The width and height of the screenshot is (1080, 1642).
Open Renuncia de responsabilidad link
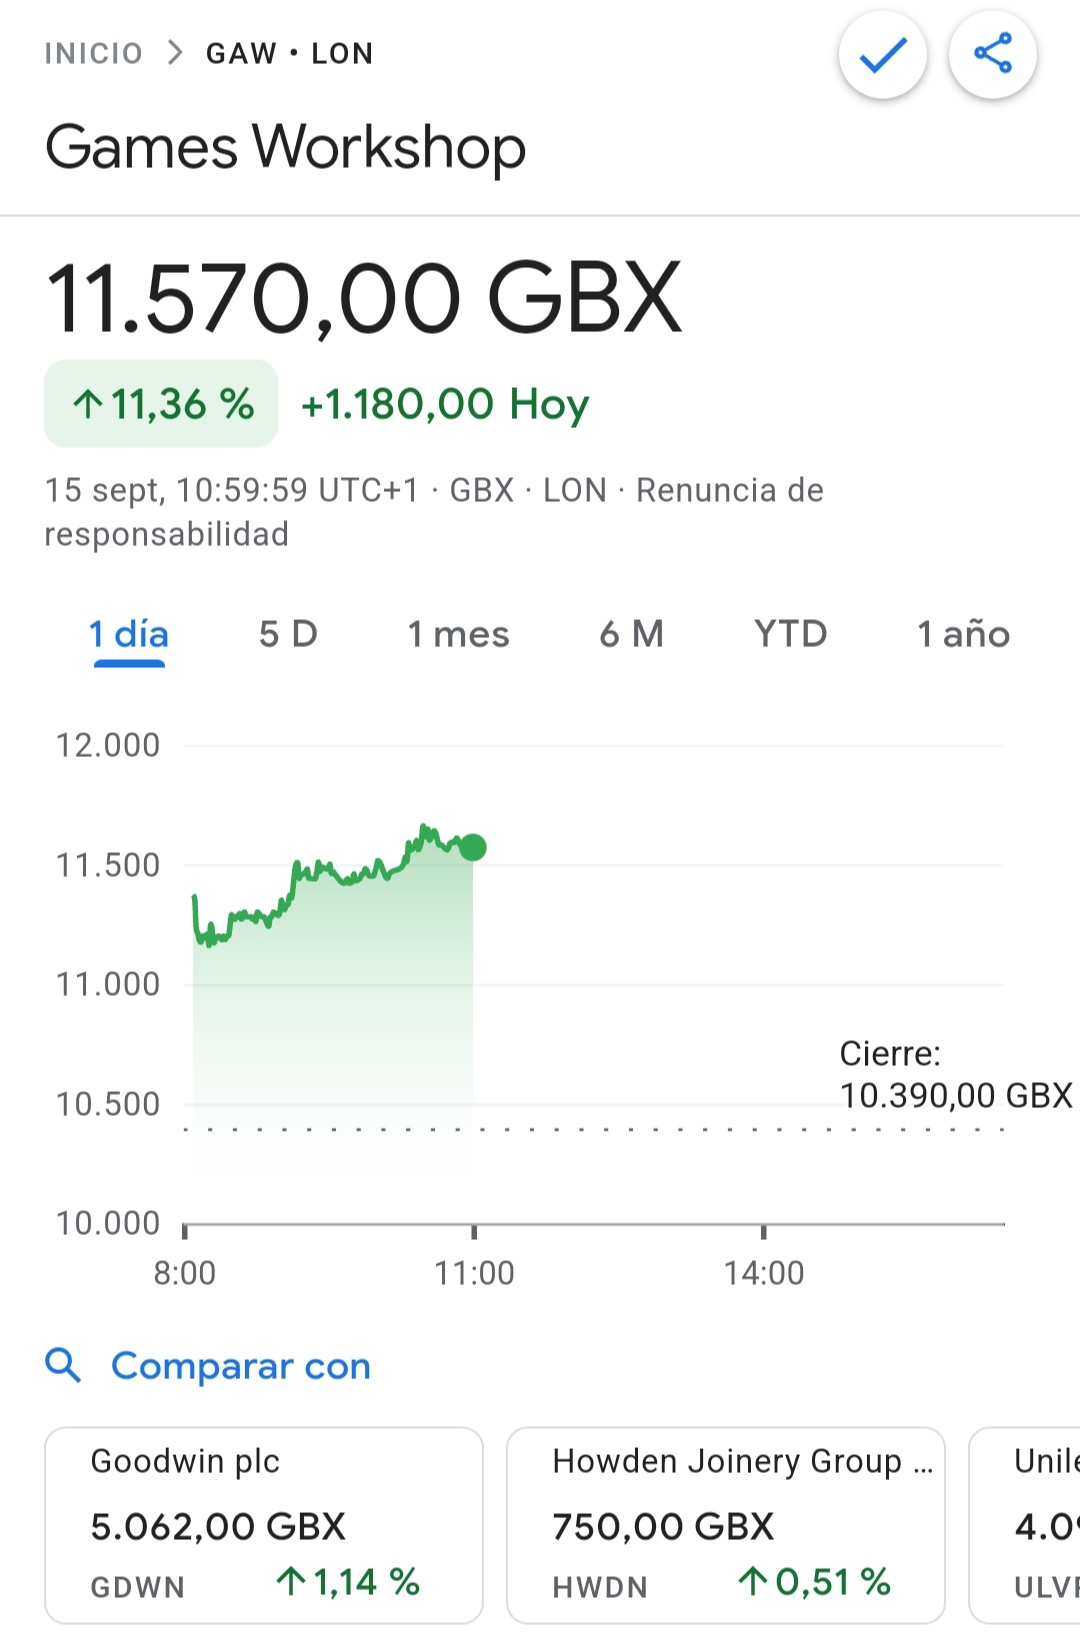pyautogui.click(x=434, y=512)
